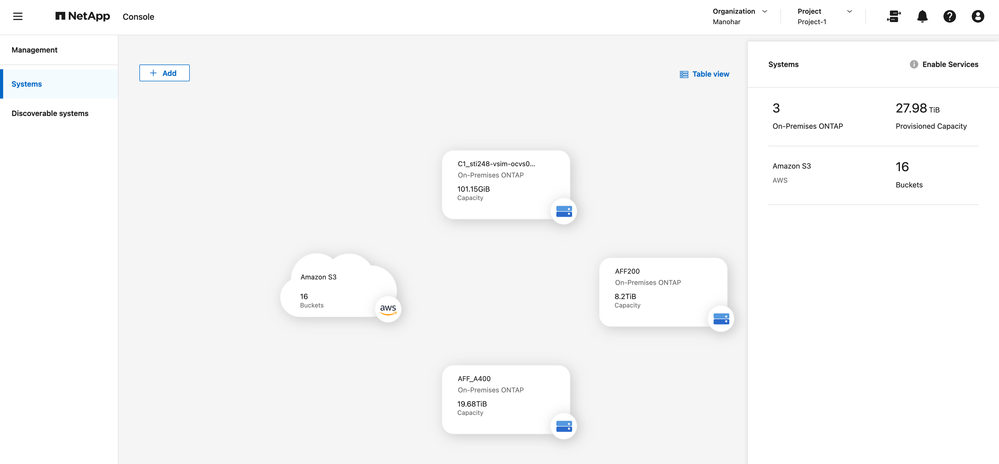The width and height of the screenshot is (999, 464).
Task: Click the 19.68TiB capacity value
Action: click(x=472, y=404)
